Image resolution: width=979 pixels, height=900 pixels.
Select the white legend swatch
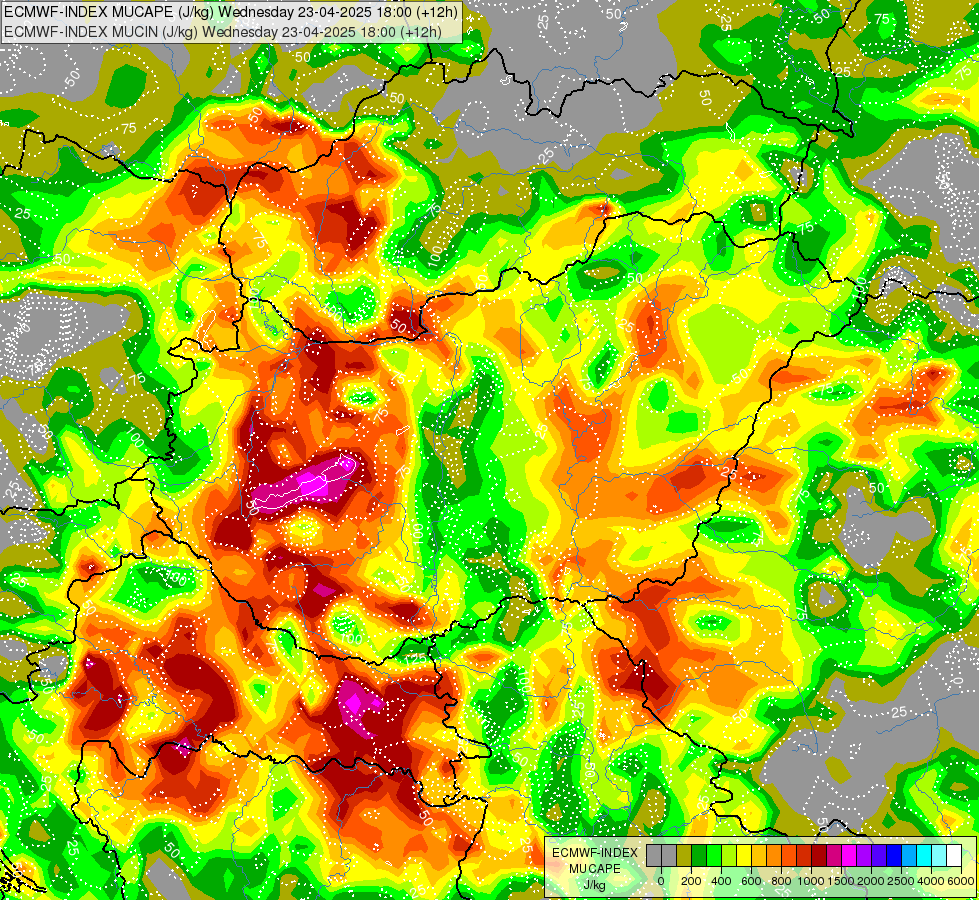[955, 856]
